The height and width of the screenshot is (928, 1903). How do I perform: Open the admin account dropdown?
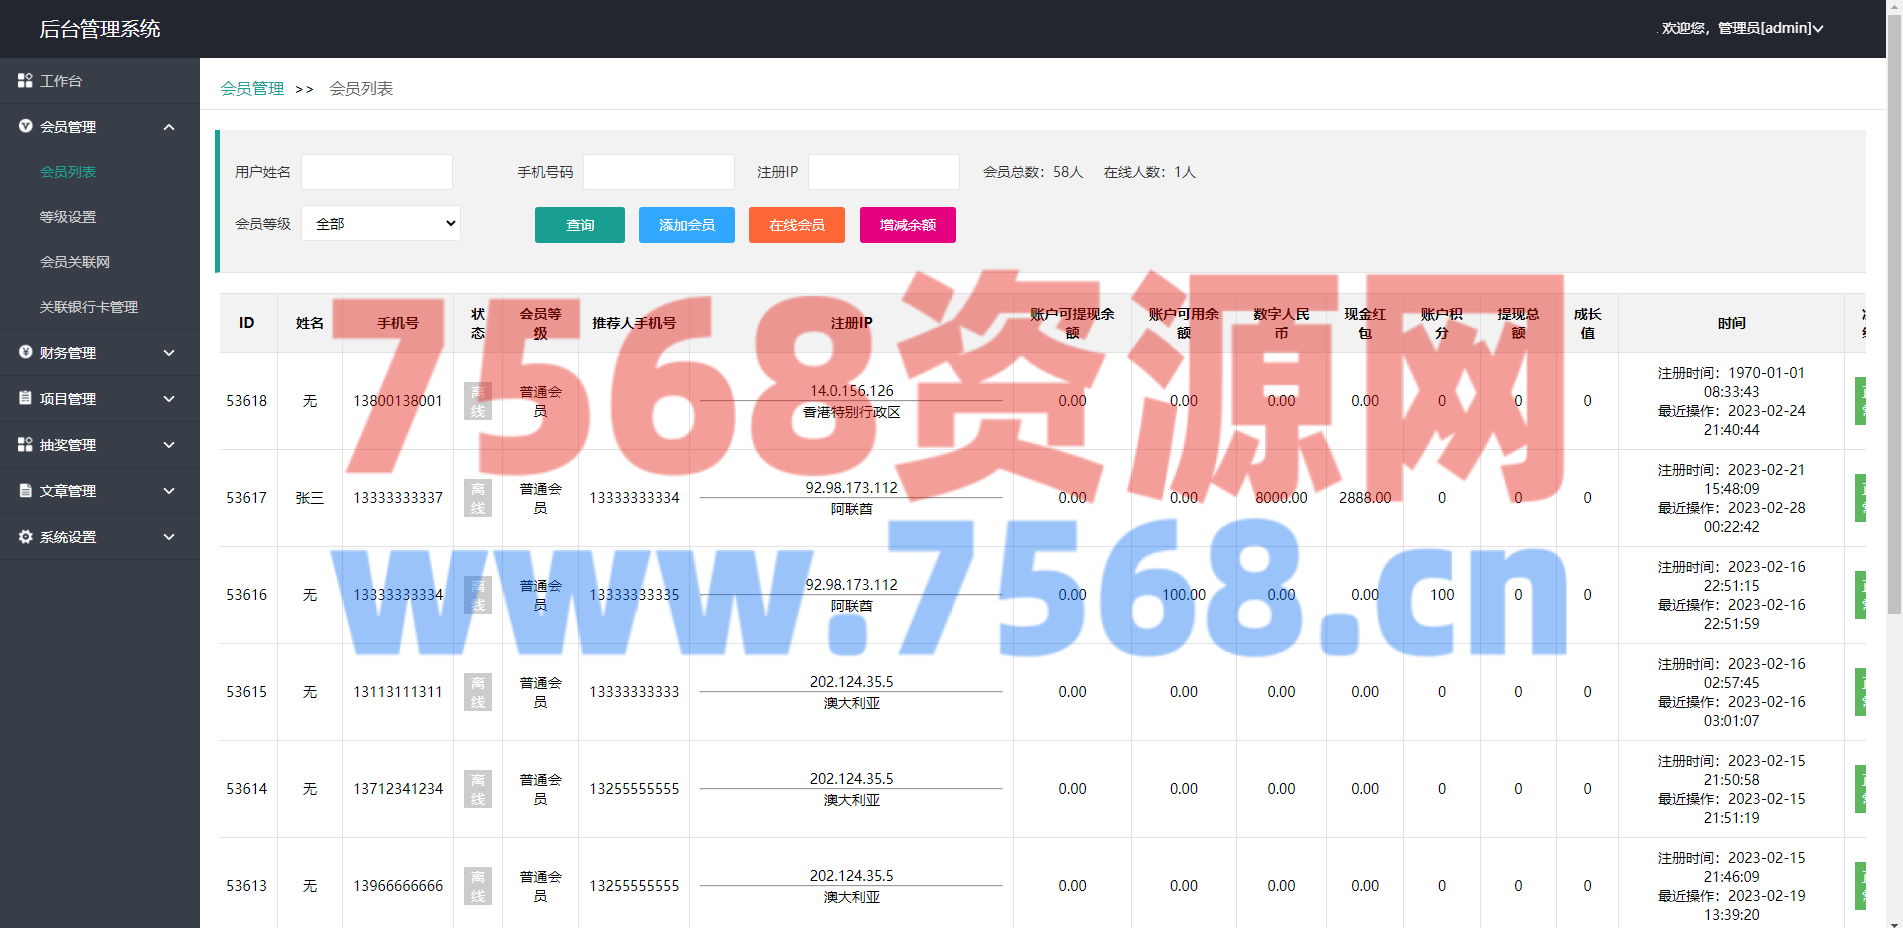[1741, 28]
